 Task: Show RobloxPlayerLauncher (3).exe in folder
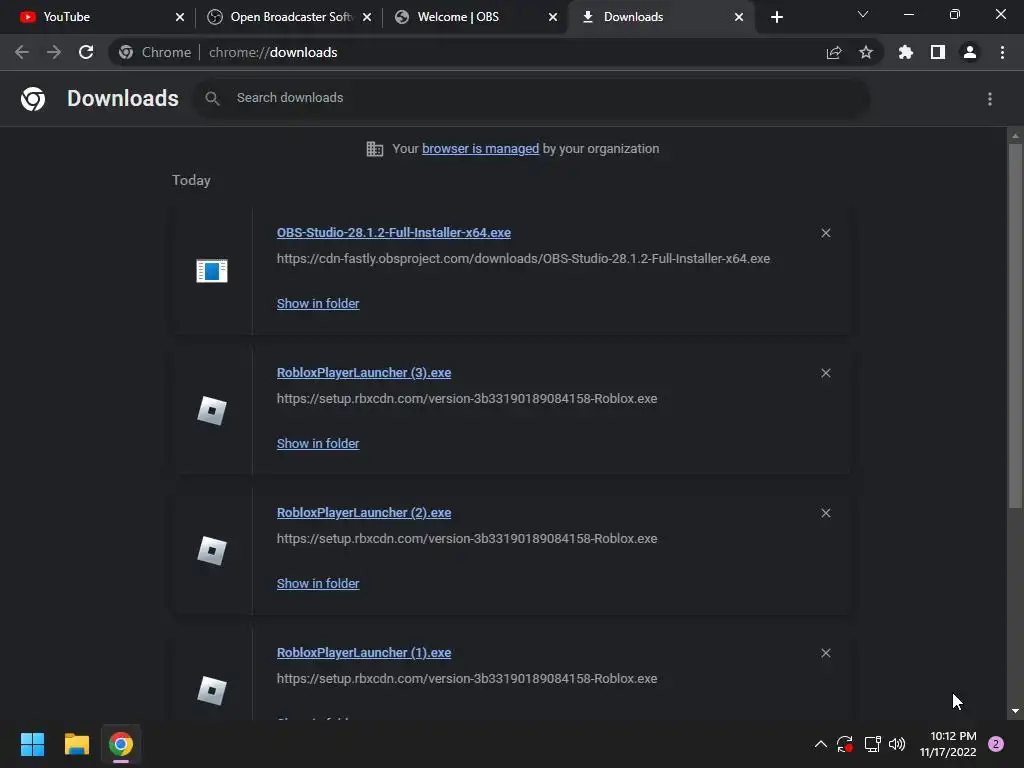tap(318, 443)
